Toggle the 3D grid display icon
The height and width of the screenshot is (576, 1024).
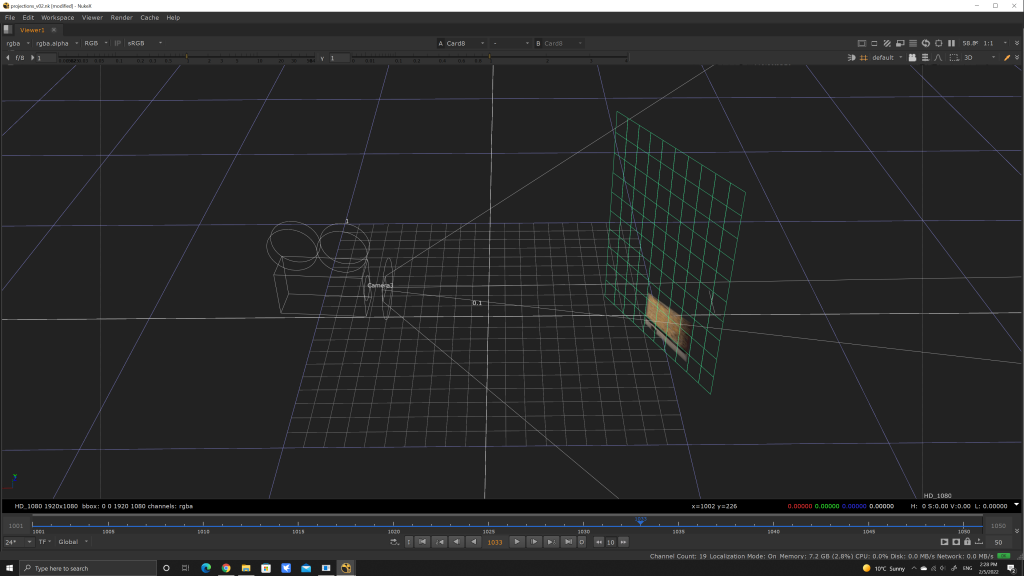coord(863,58)
